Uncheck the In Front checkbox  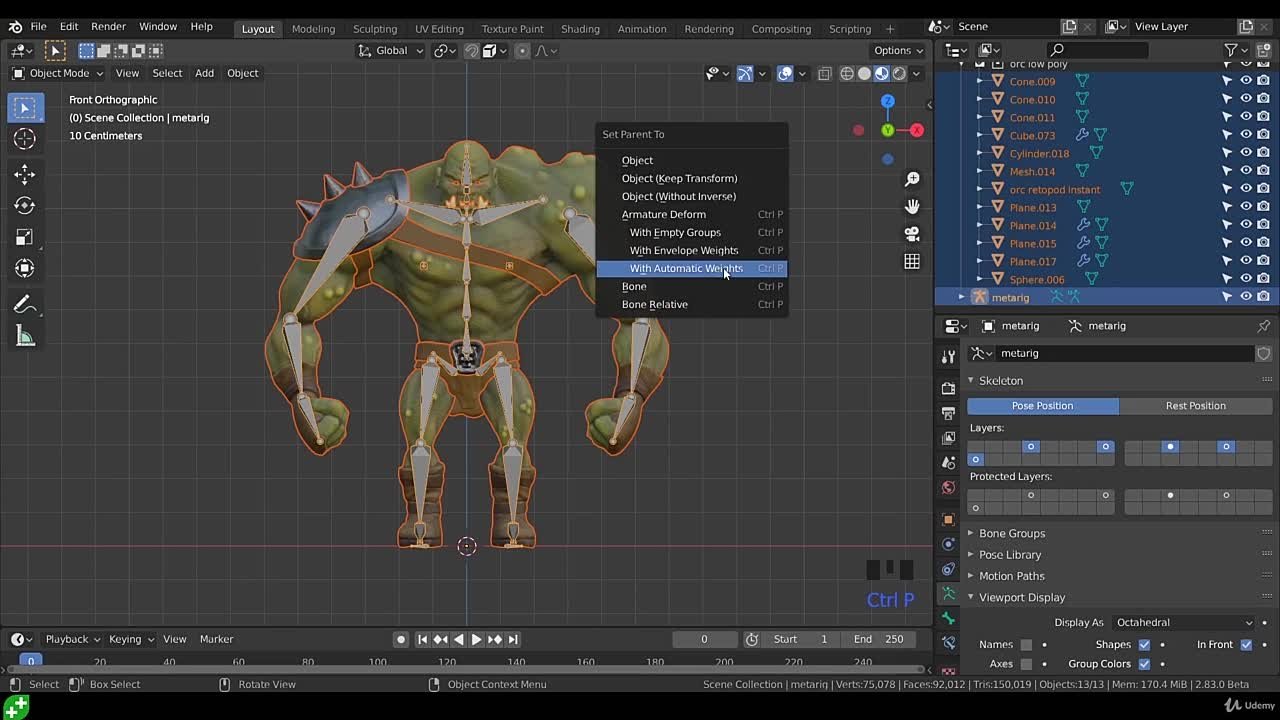(1246, 645)
